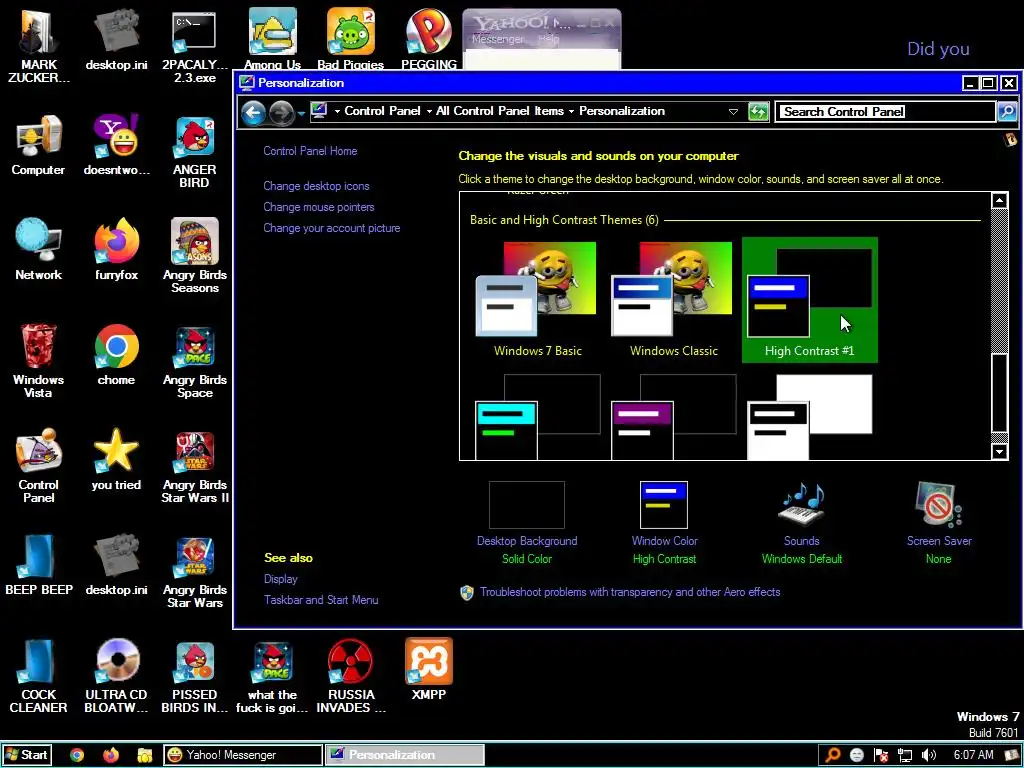Click Change your account picture link
Screen dimensions: 1024x768
tap(332, 228)
